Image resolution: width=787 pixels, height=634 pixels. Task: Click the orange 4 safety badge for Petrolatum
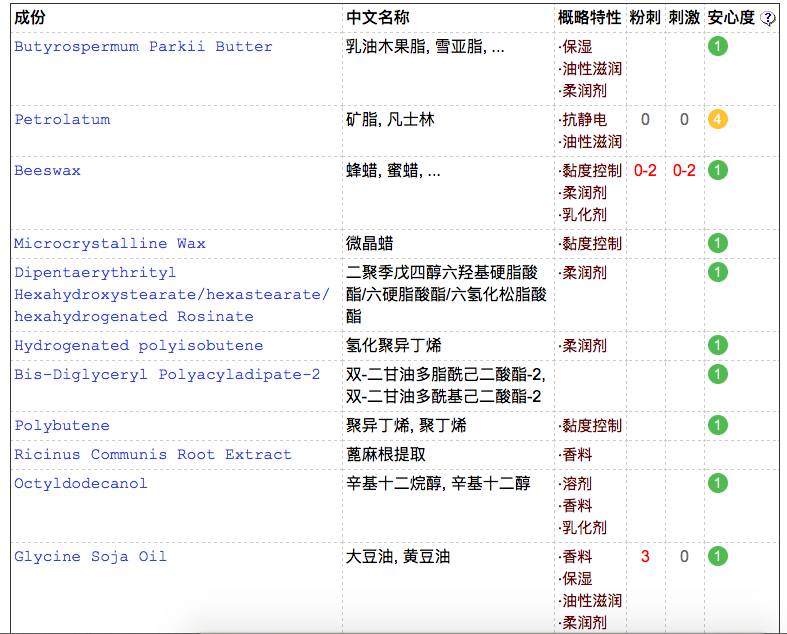[718, 119]
